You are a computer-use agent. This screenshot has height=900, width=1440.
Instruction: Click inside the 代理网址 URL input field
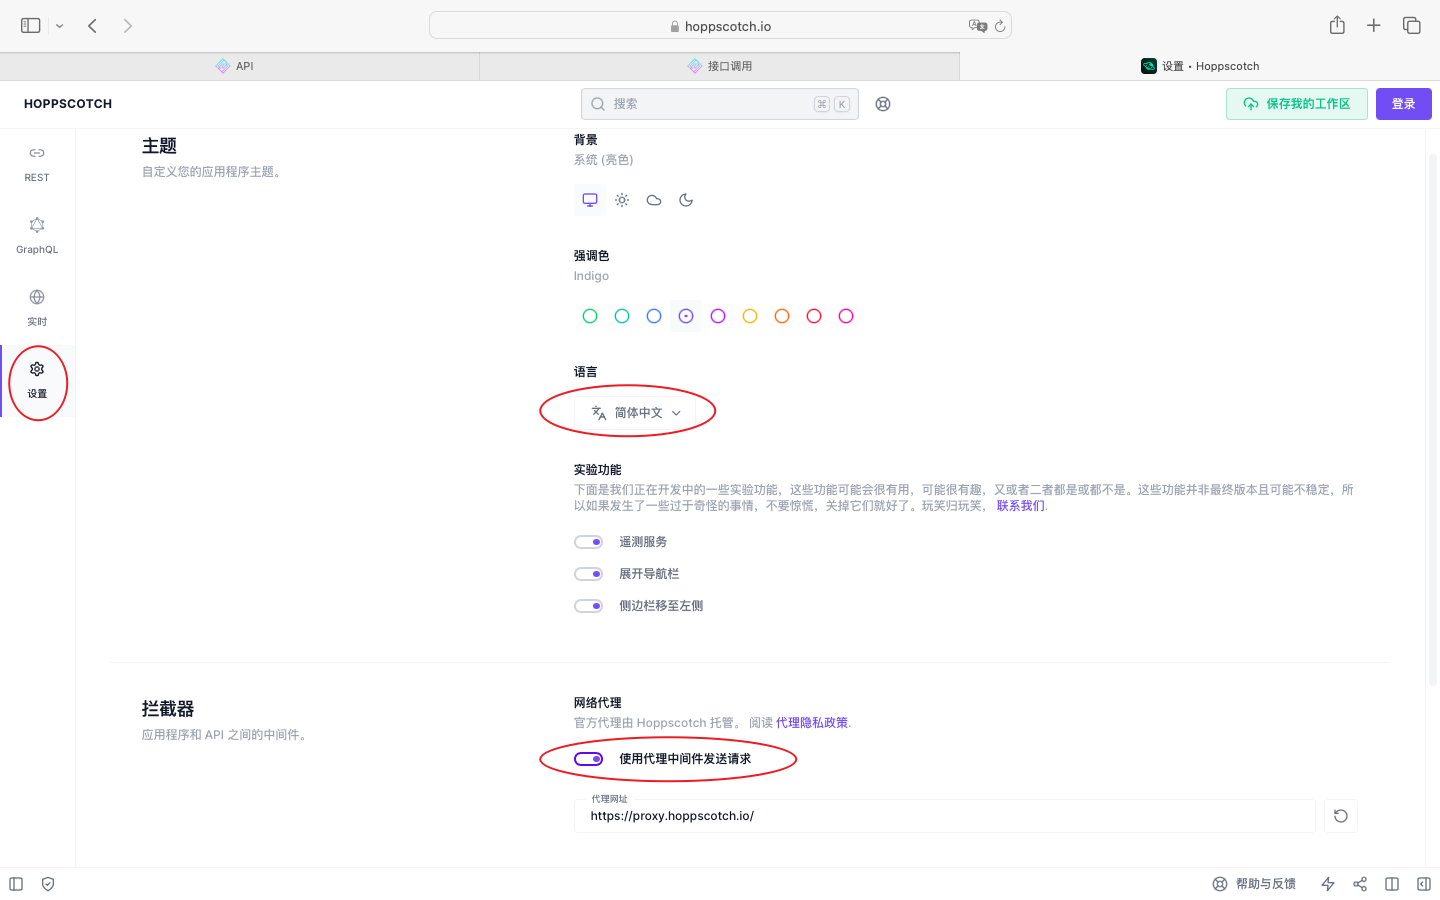(x=944, y=816)
